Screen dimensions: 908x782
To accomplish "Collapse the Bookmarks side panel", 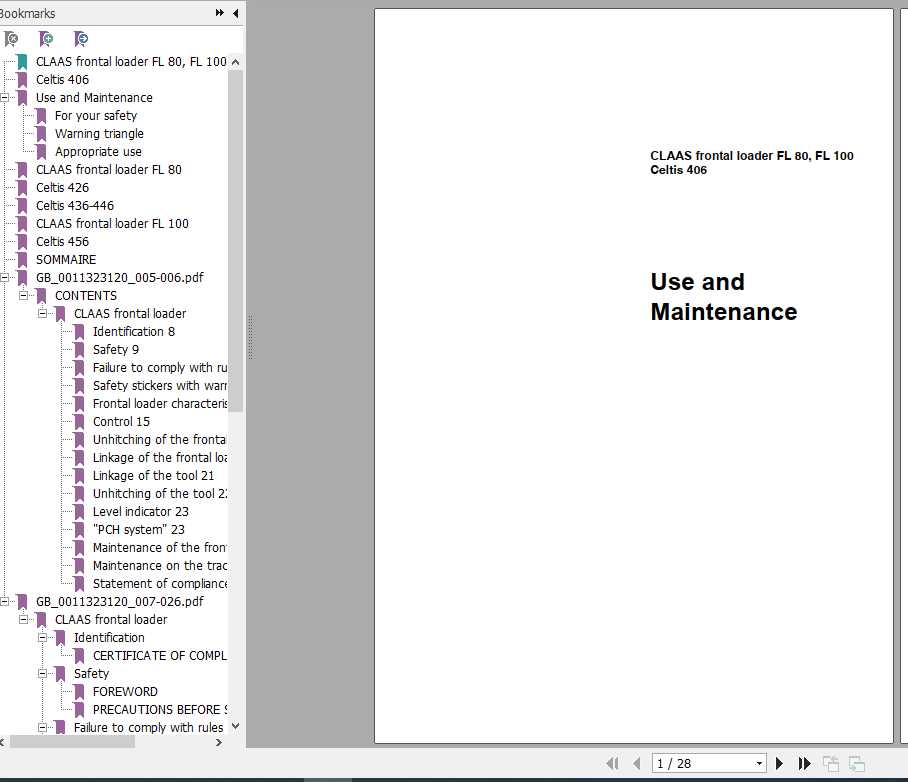I will (x=236, y=13).
